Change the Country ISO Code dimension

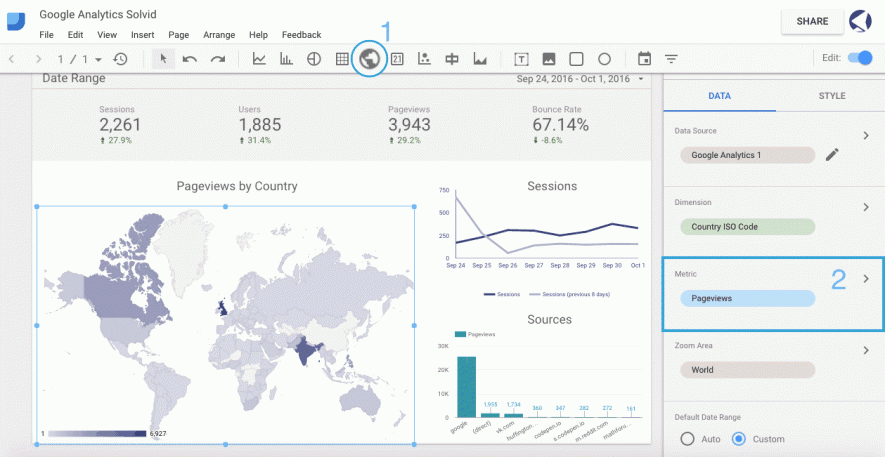(x=747, y=227)
